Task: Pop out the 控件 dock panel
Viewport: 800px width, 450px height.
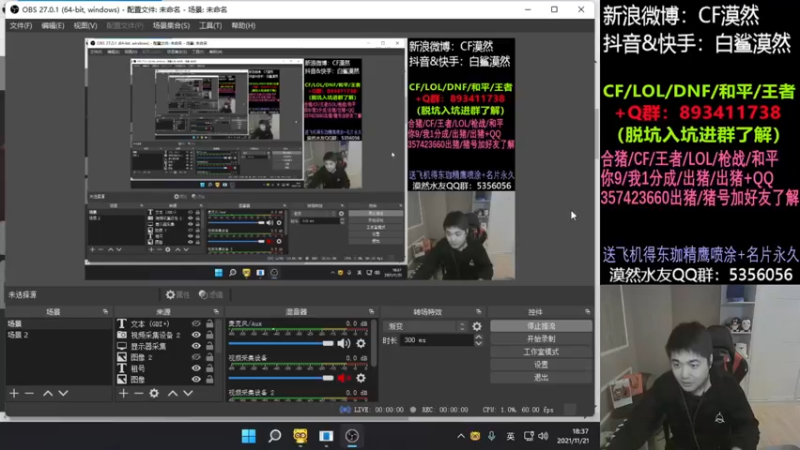Action: click(x=588, y=311)
